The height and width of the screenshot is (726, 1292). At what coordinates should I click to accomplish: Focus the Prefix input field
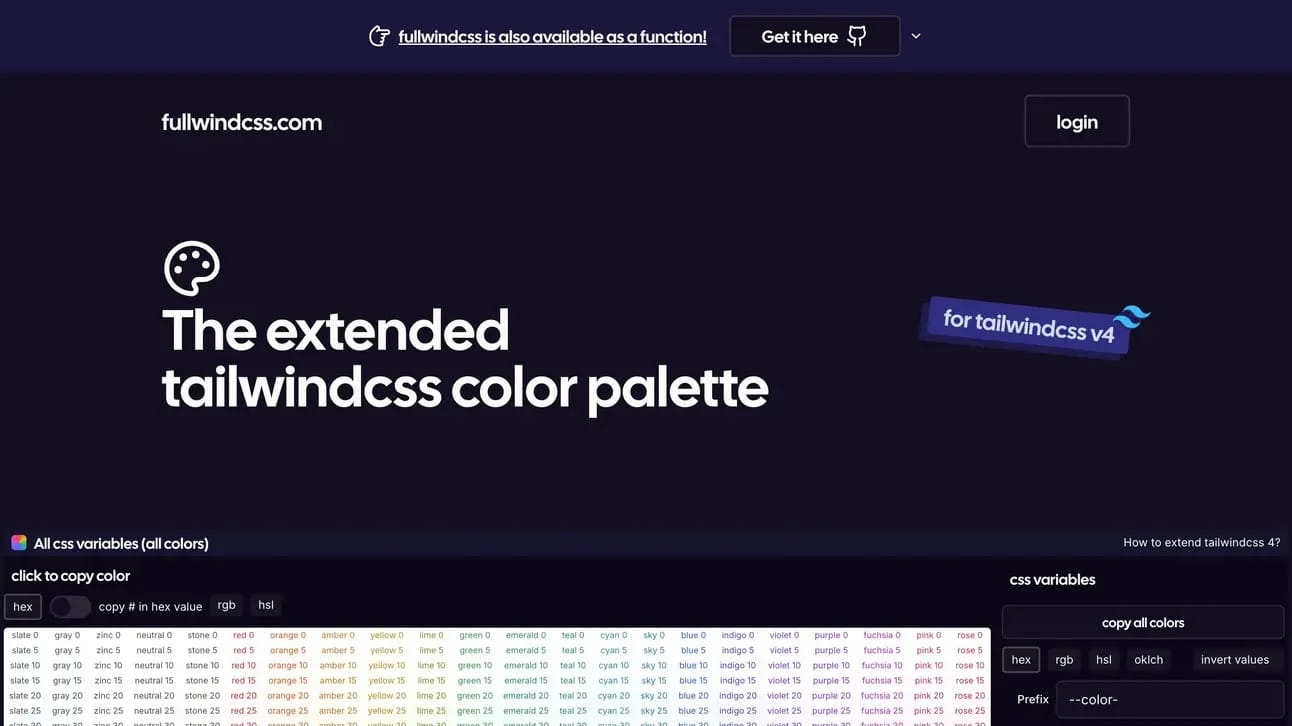click(x=1170, y=700)
